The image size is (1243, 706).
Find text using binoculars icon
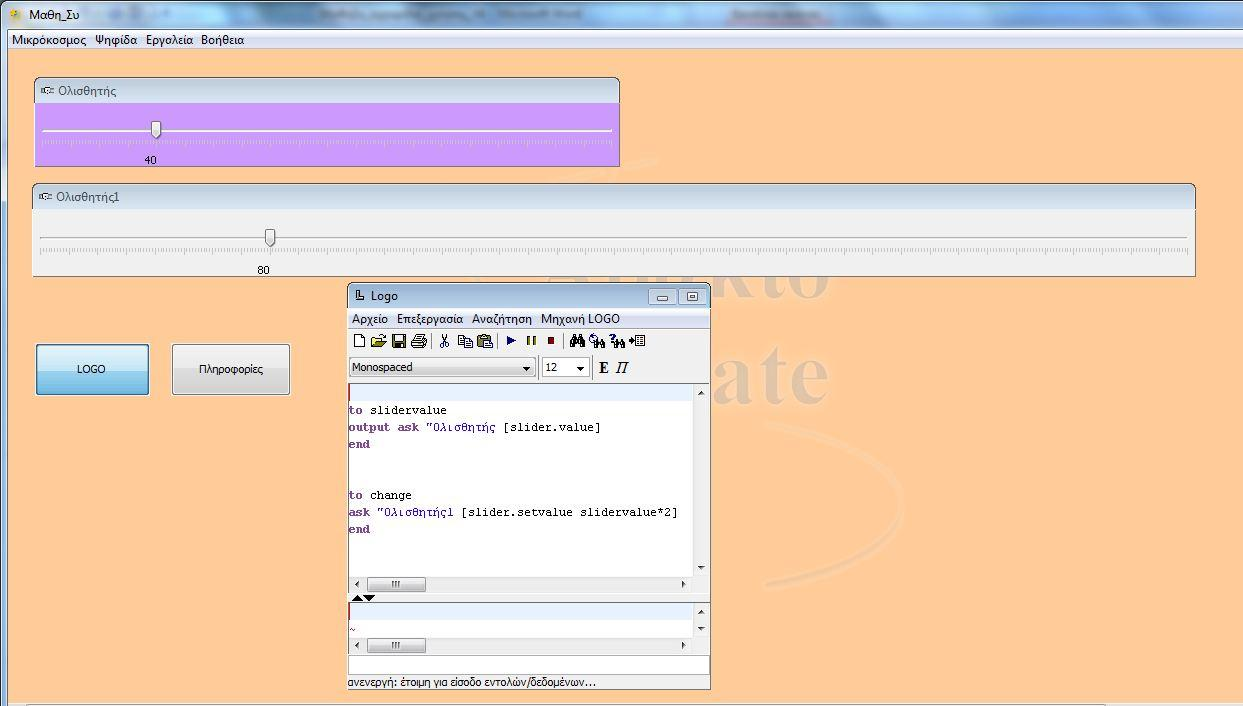(x=577, y=341)
